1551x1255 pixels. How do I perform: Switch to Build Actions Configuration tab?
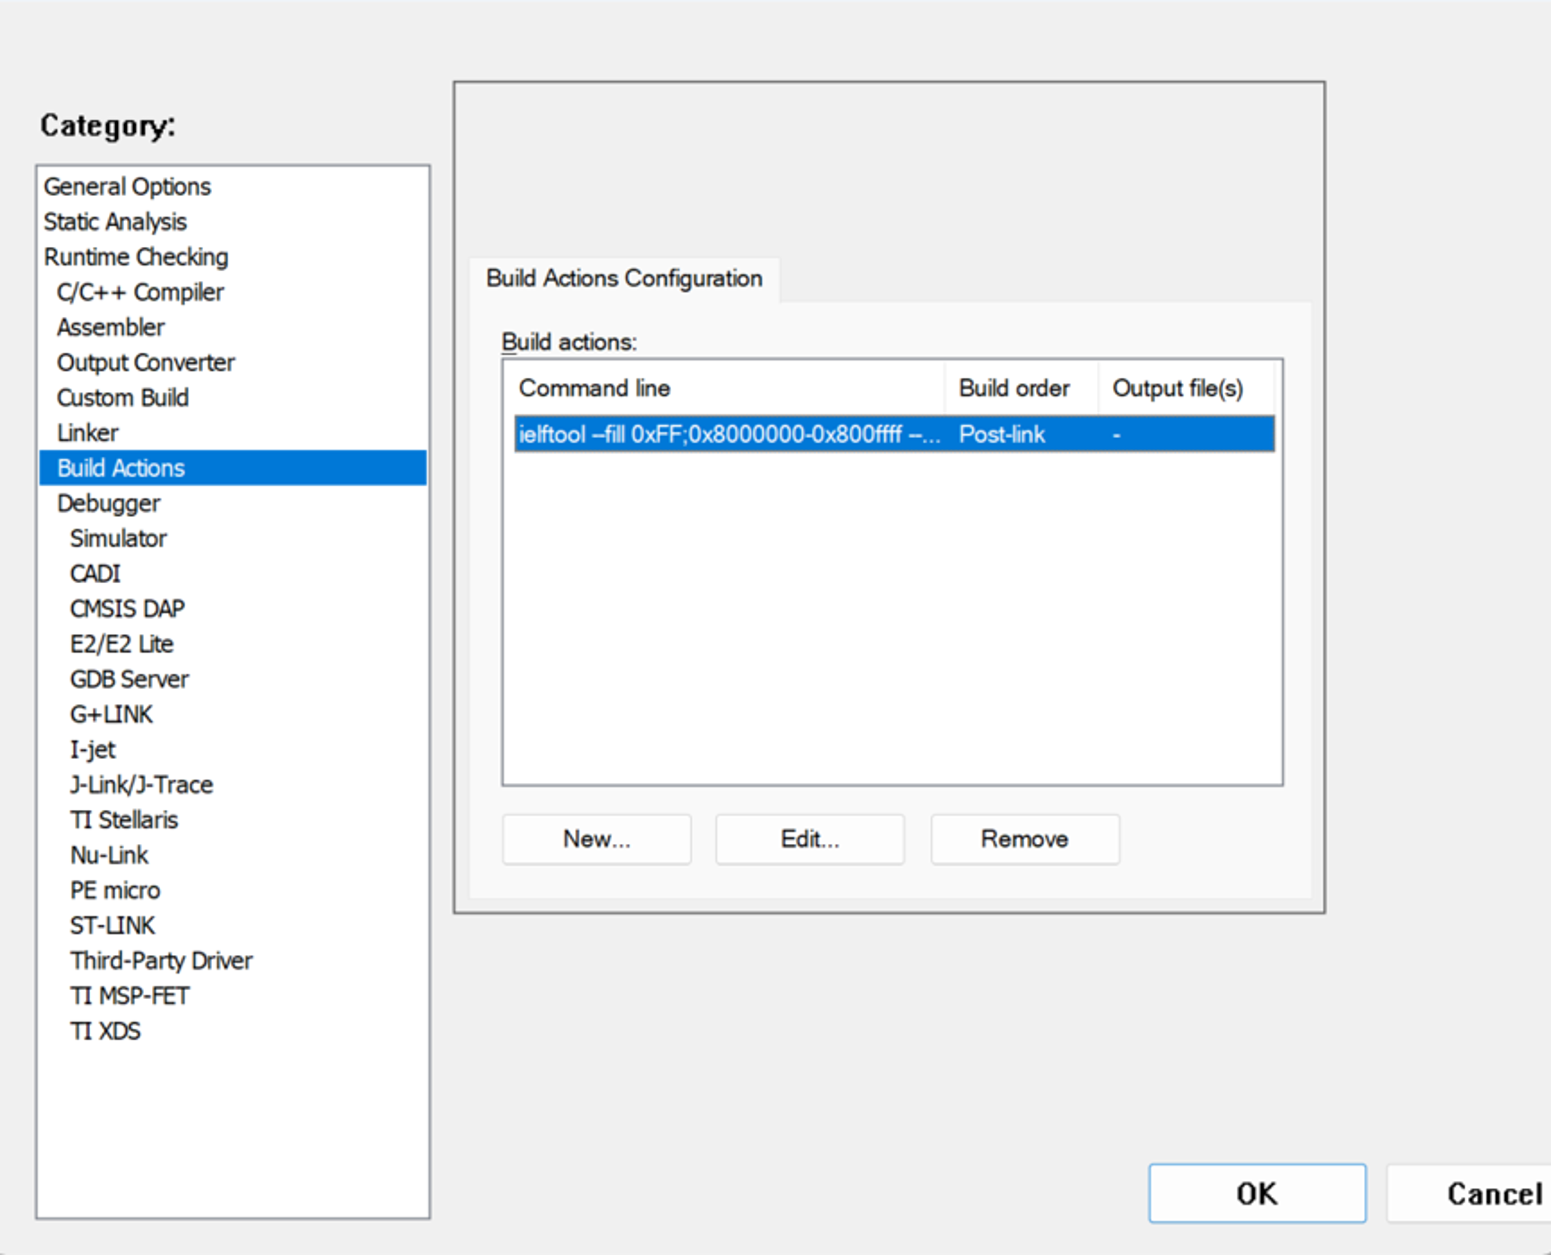(624, 278)
